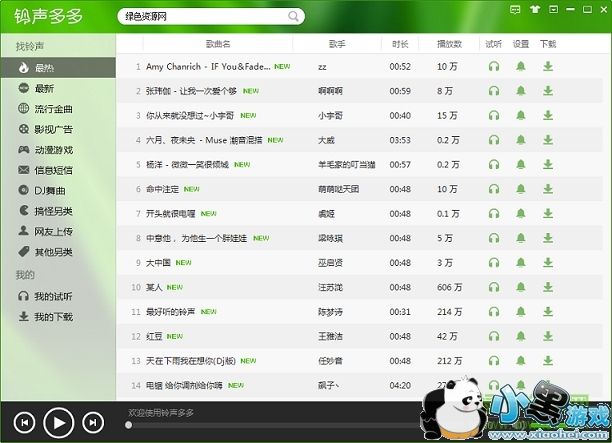Viewport: 612px width, 443px height.
Task: Click the playback progress slider handle
Action: (x=128, y=425)
